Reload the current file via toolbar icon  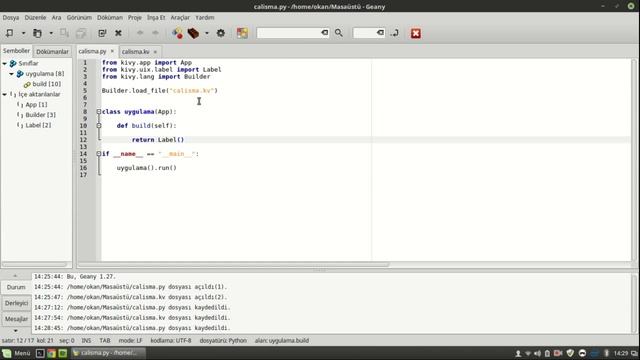[x=102, y=33]
